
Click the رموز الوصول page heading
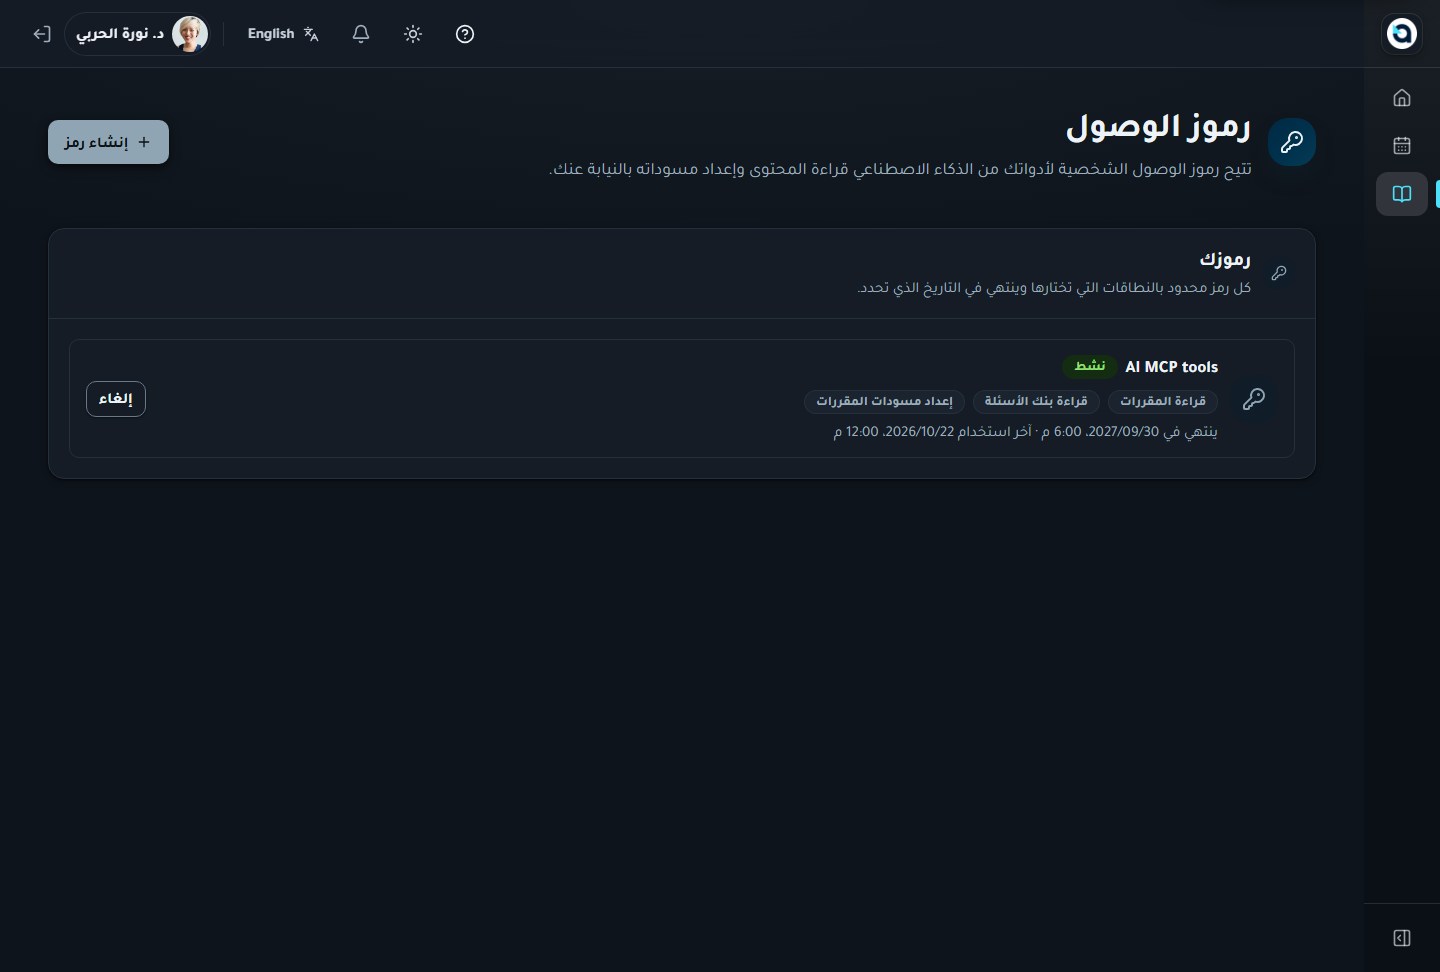1158,127
